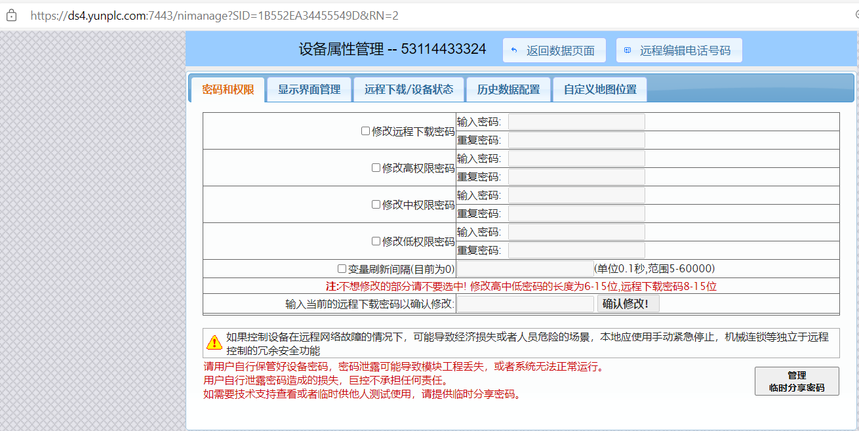Click the 如需要技术支持查看 red line

coord(362,394)
